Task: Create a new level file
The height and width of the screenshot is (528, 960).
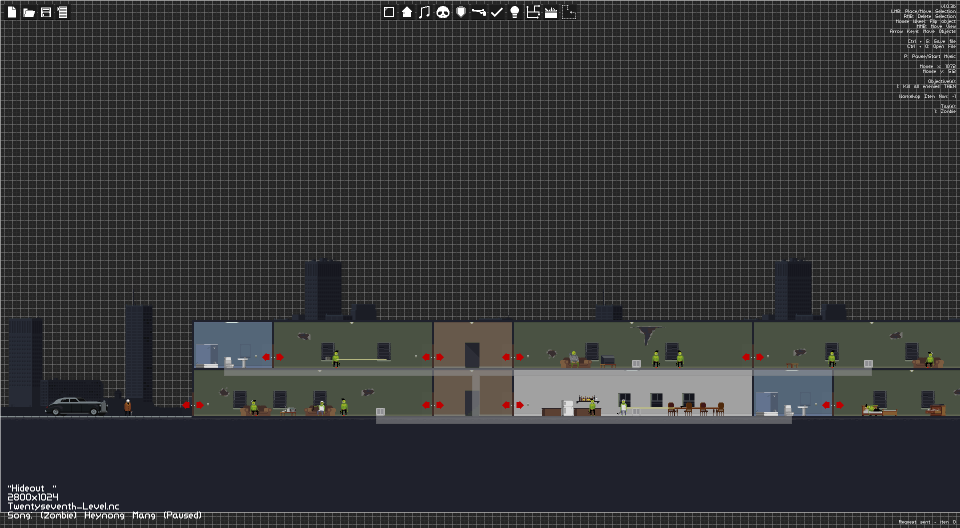Action: pyautogui.click(x=12, y=12)
